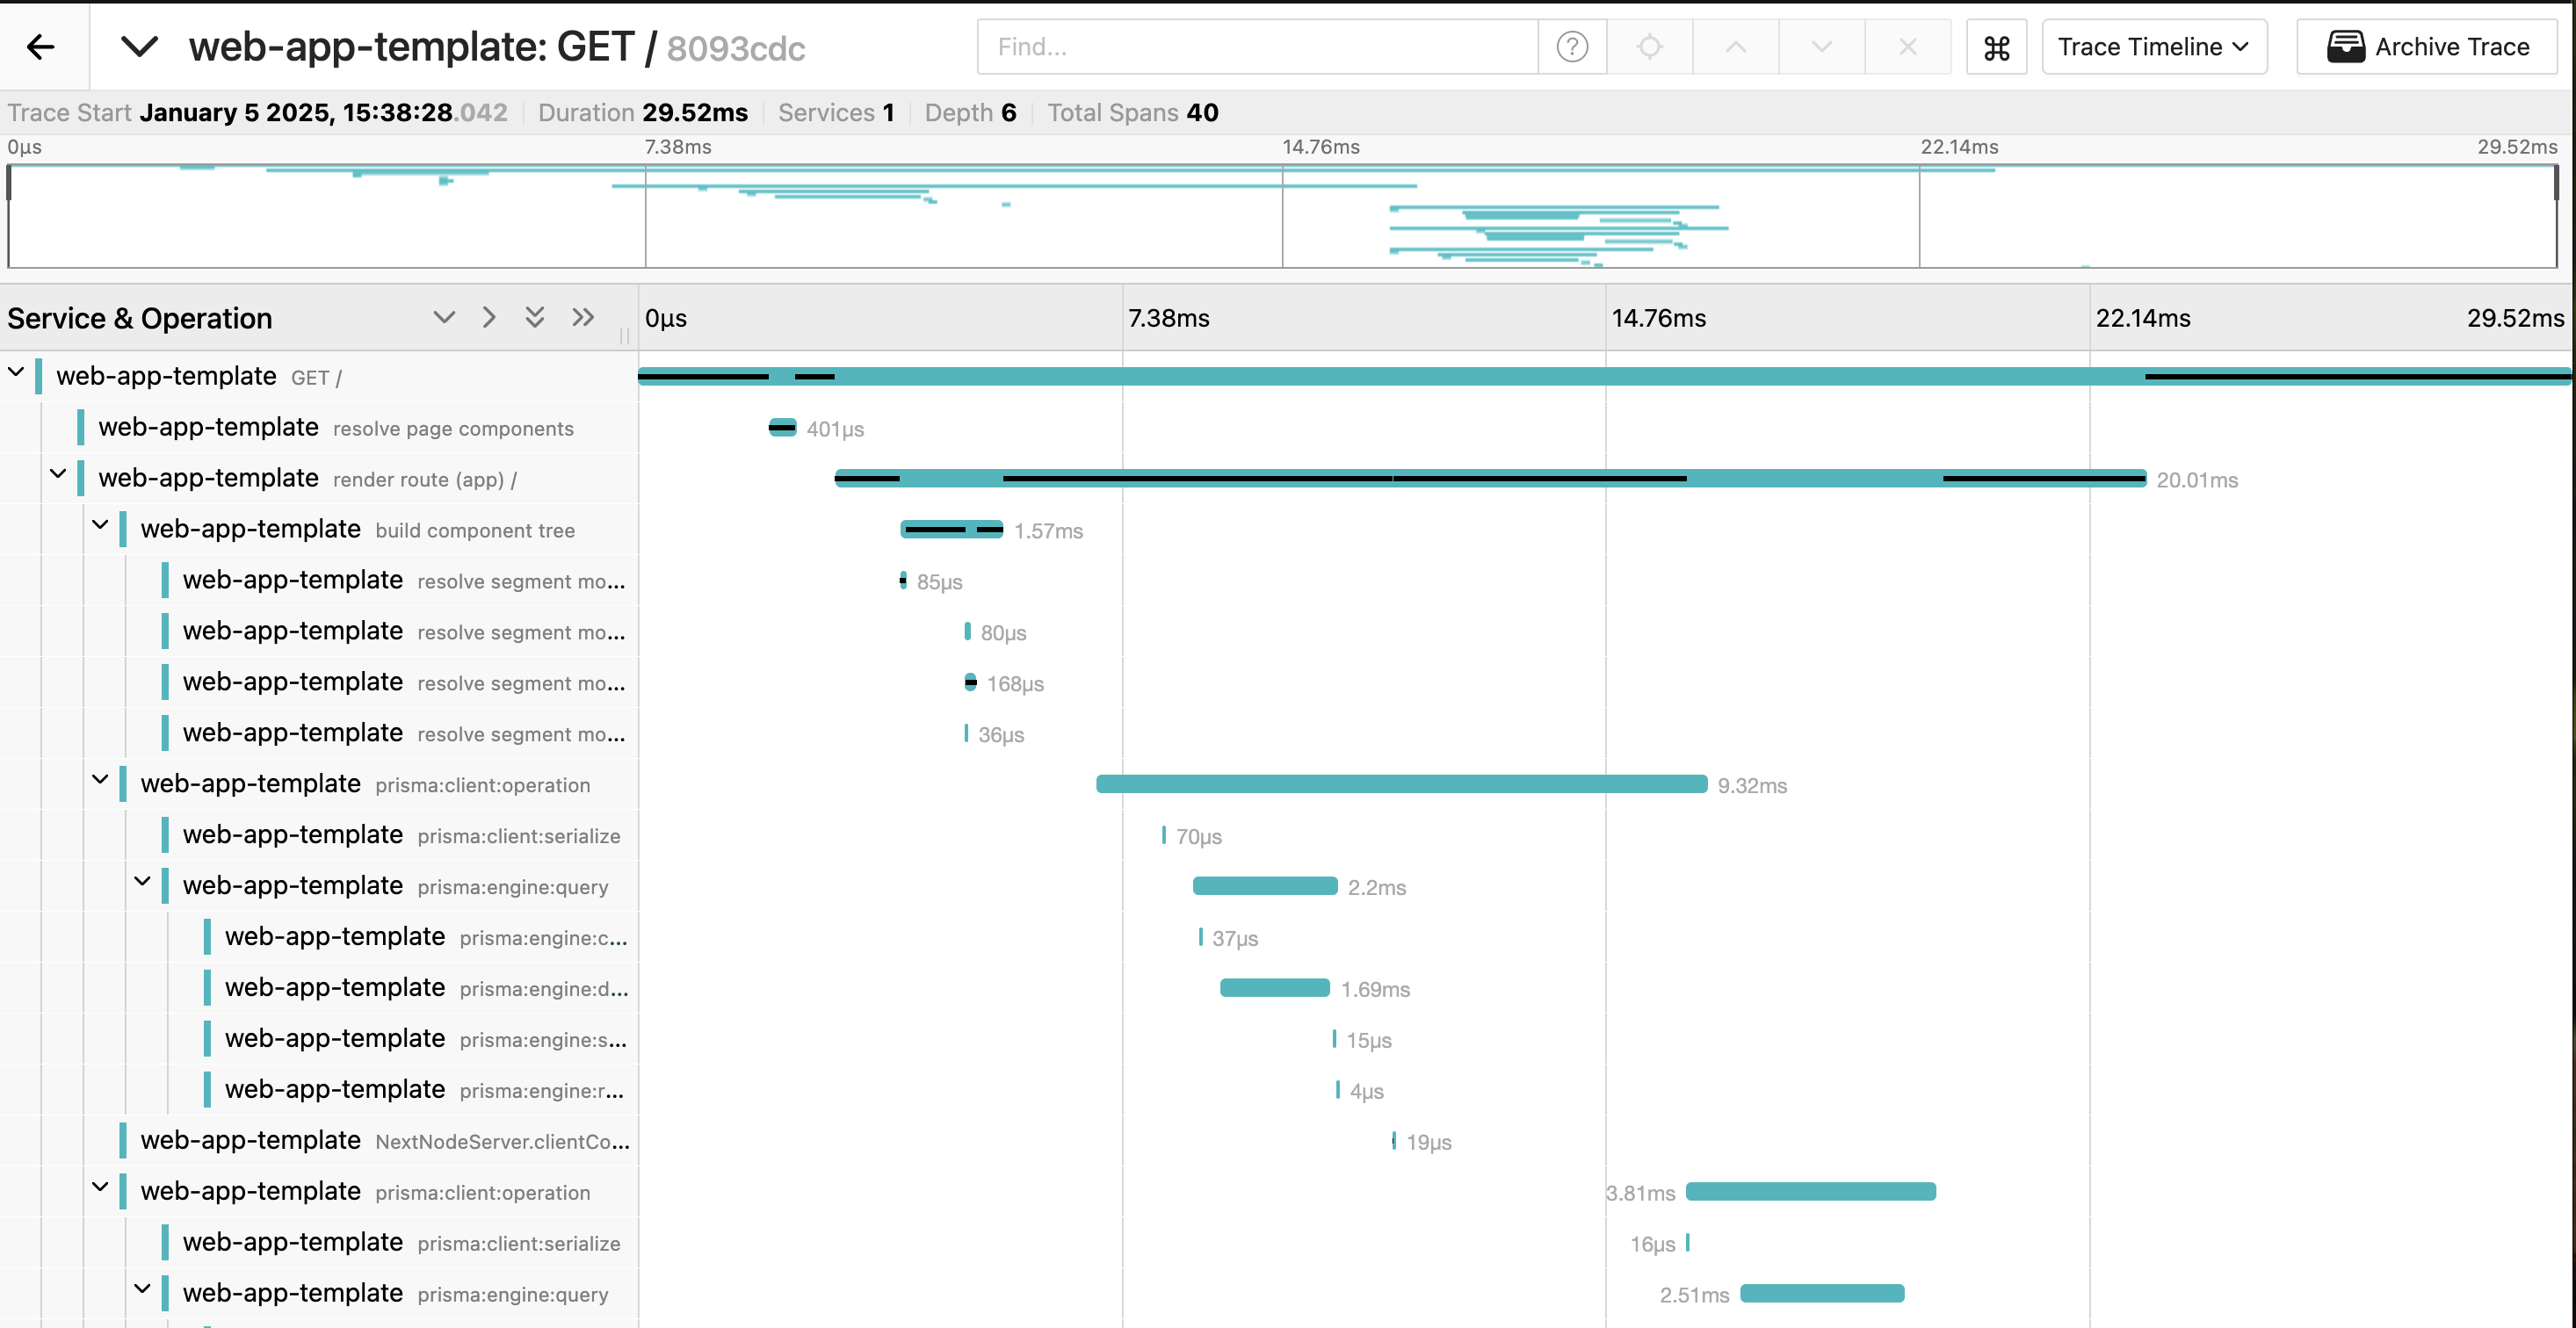Click the Find search input field
This screenshot has height=1328, width=2576.
tap(1257, 47)
